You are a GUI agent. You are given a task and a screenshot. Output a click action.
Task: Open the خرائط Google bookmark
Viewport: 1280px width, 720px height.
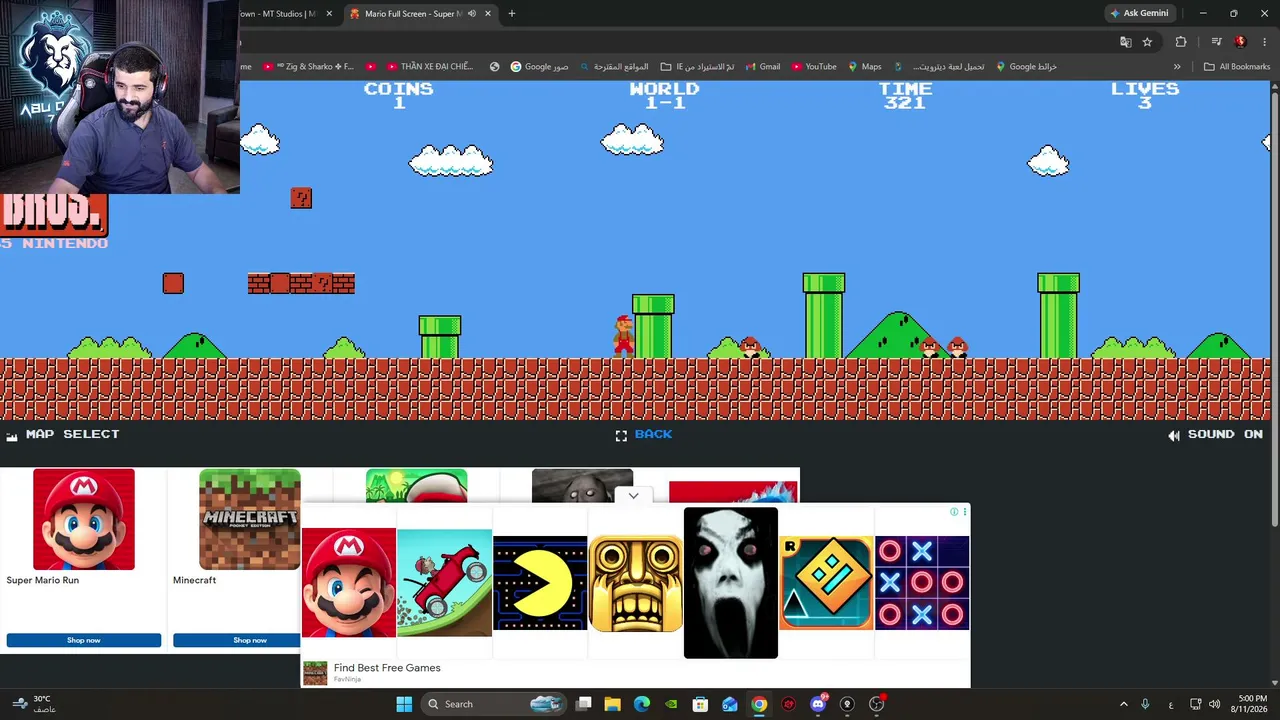click(x=1026, y=67)
